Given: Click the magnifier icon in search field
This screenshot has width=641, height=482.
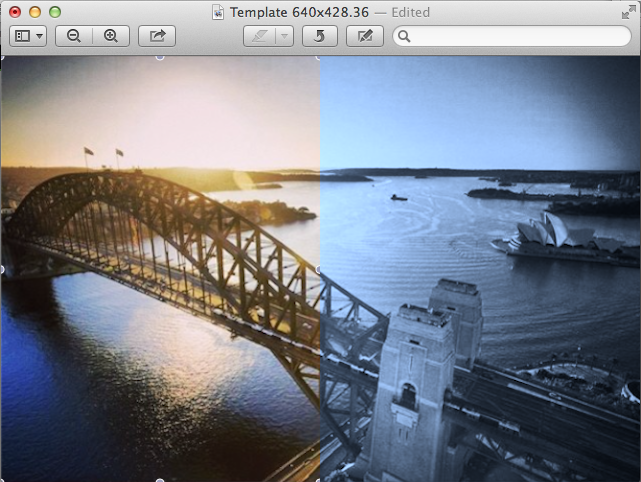Looking at the screenshot, I should [x=404, y=36].
